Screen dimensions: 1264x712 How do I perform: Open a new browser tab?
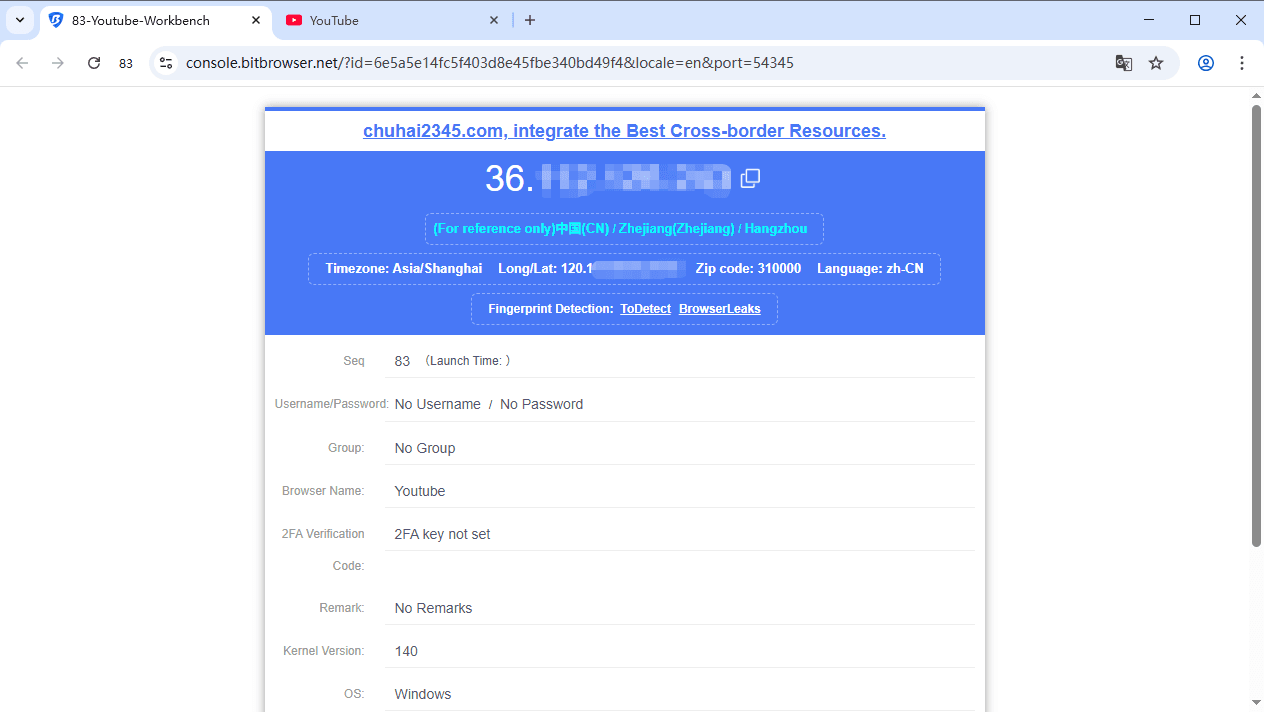click(530, 20)
